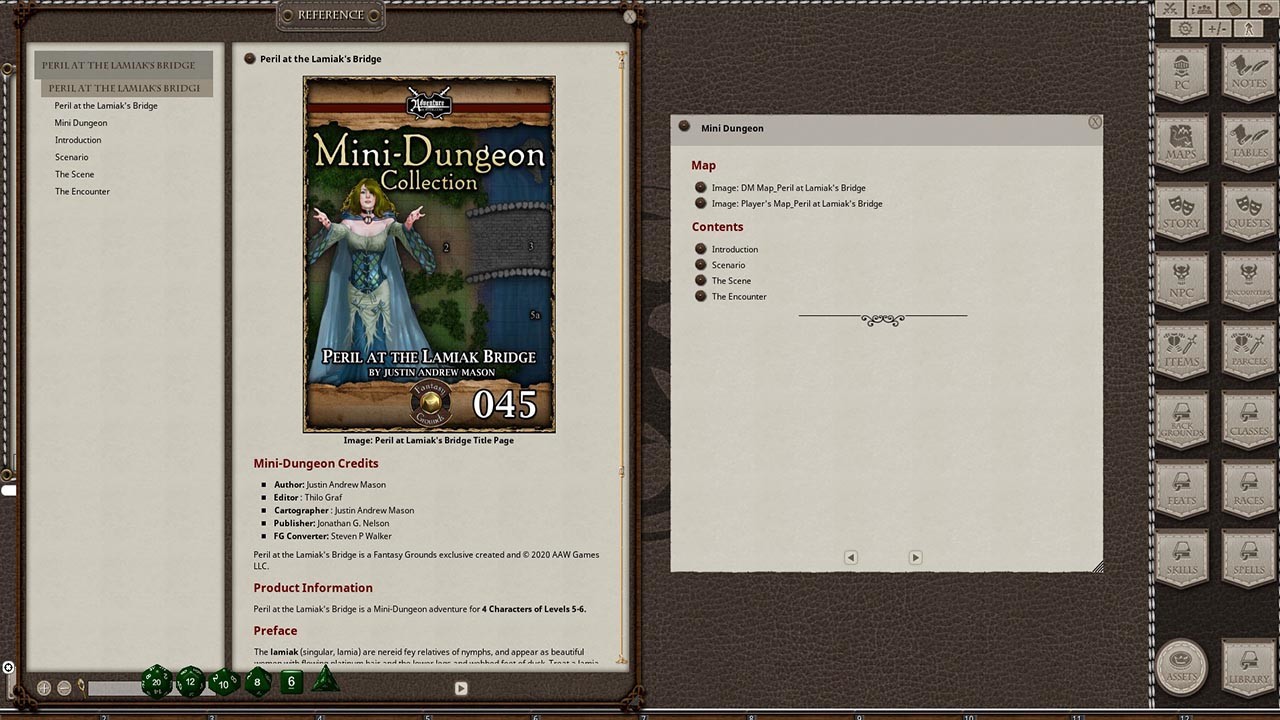Open the Notes panel
The image size is (1280, 720).
click(1247, 73)
